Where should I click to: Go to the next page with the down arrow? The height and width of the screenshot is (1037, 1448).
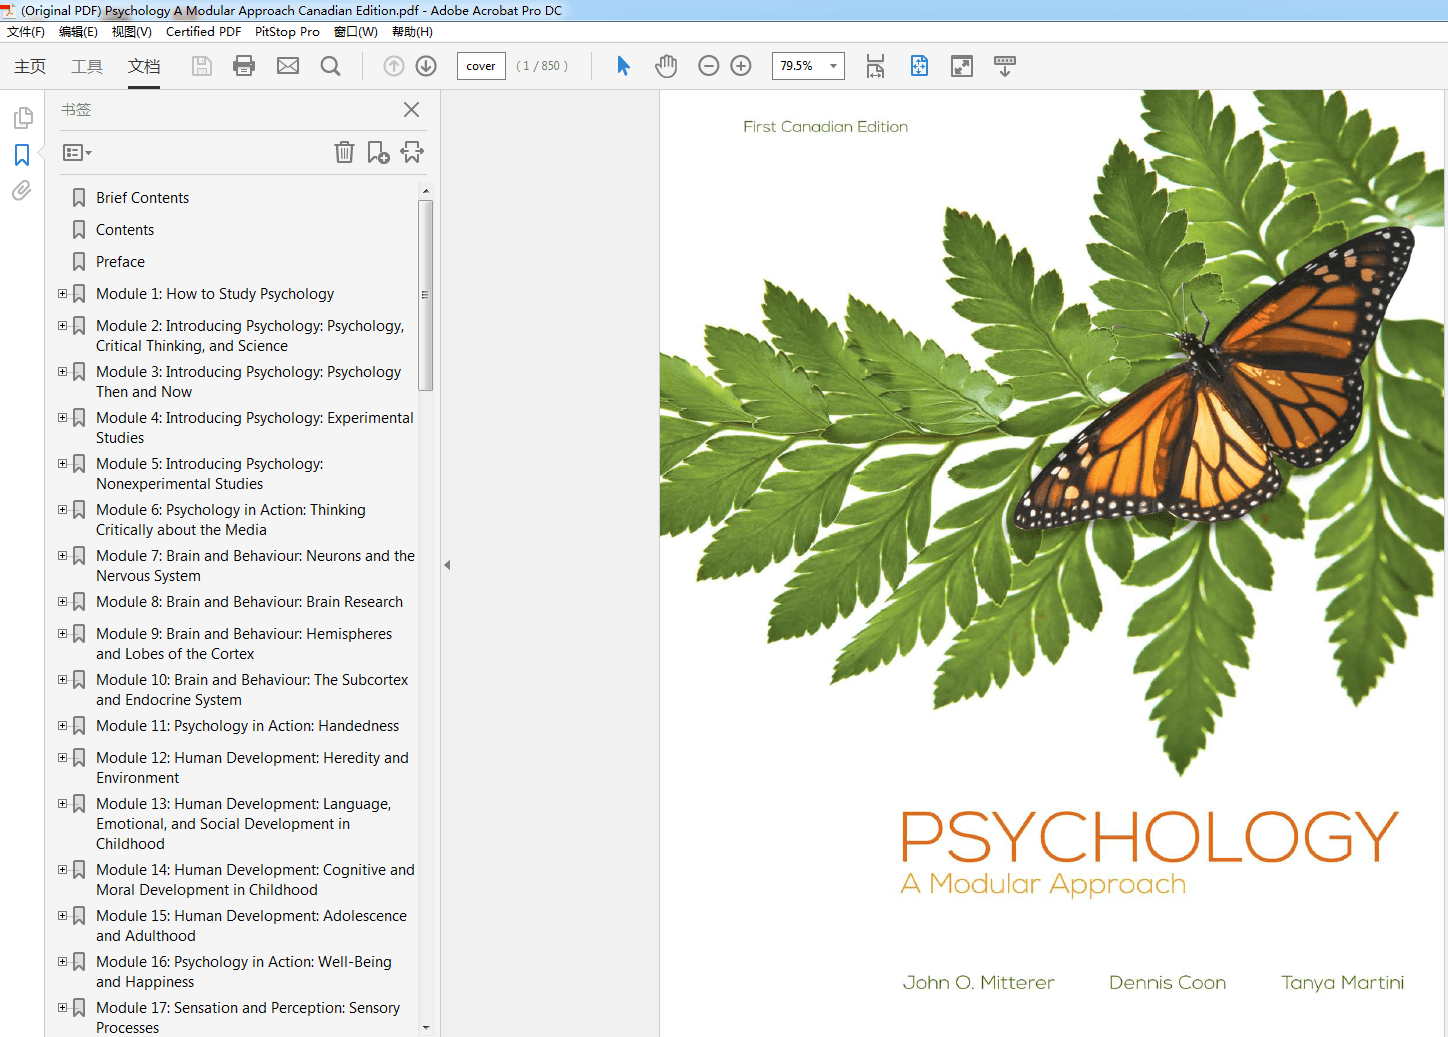tap(425, 66)
